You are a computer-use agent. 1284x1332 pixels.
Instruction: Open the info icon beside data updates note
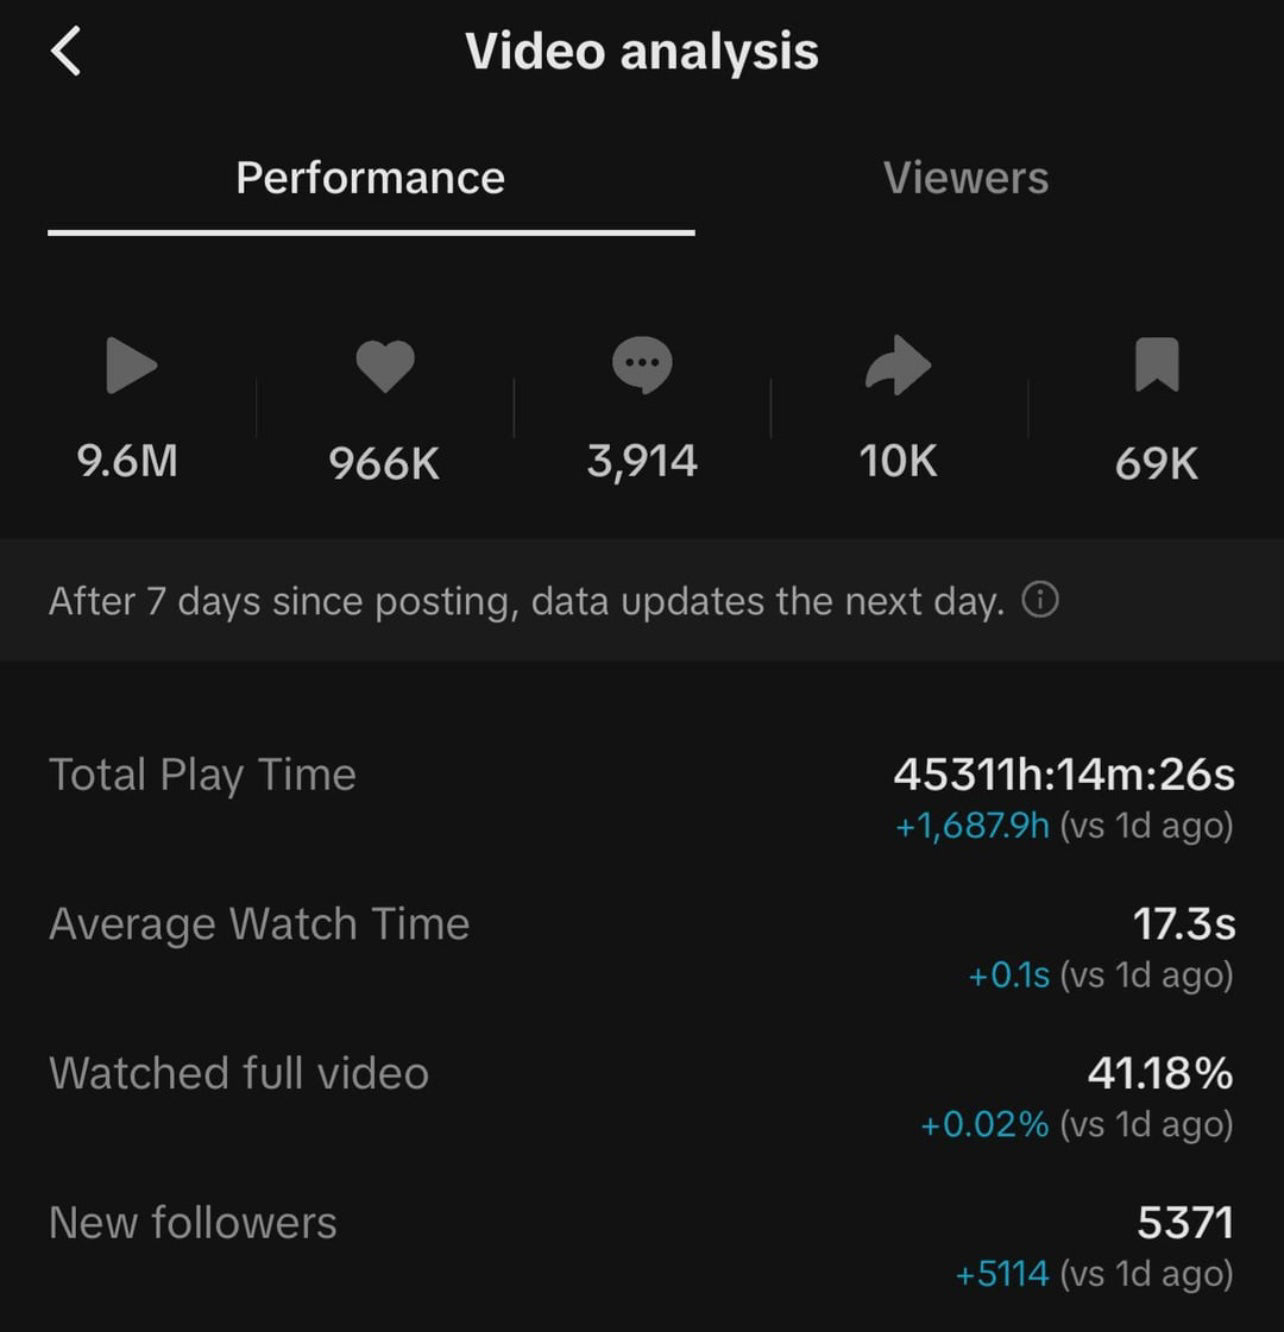tap(1040, 600)
